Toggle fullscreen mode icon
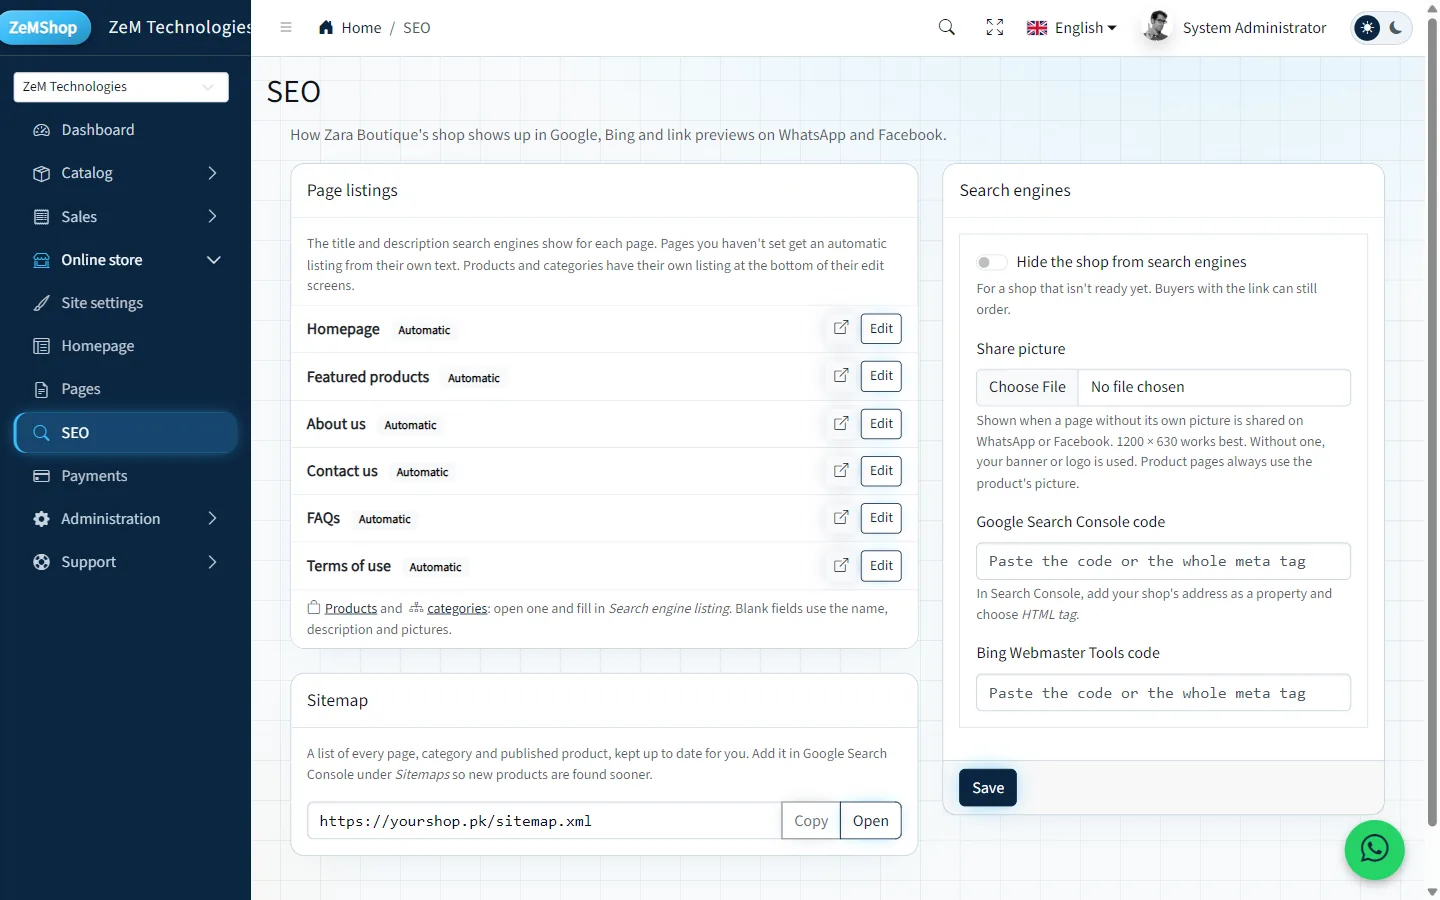1440x900 pixels. point(995,28)
